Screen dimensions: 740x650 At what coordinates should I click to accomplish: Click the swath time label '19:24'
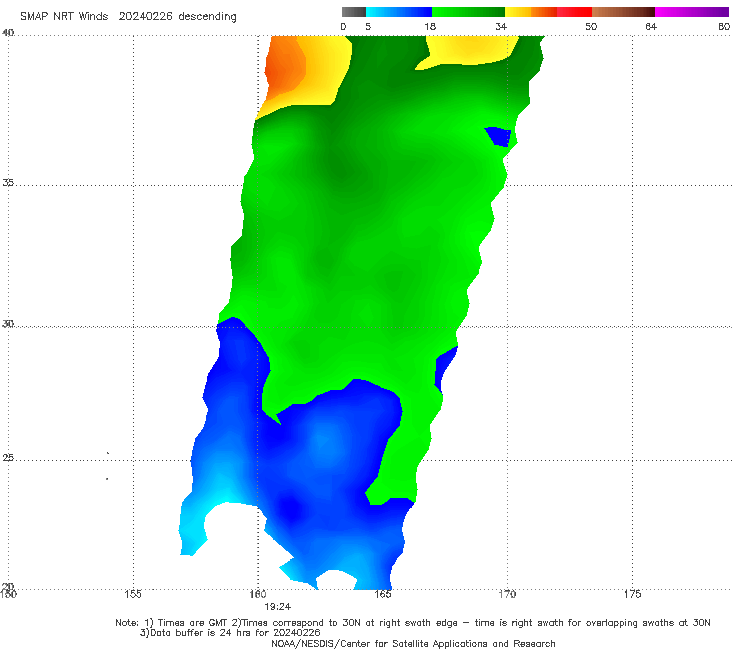point(278,607)
